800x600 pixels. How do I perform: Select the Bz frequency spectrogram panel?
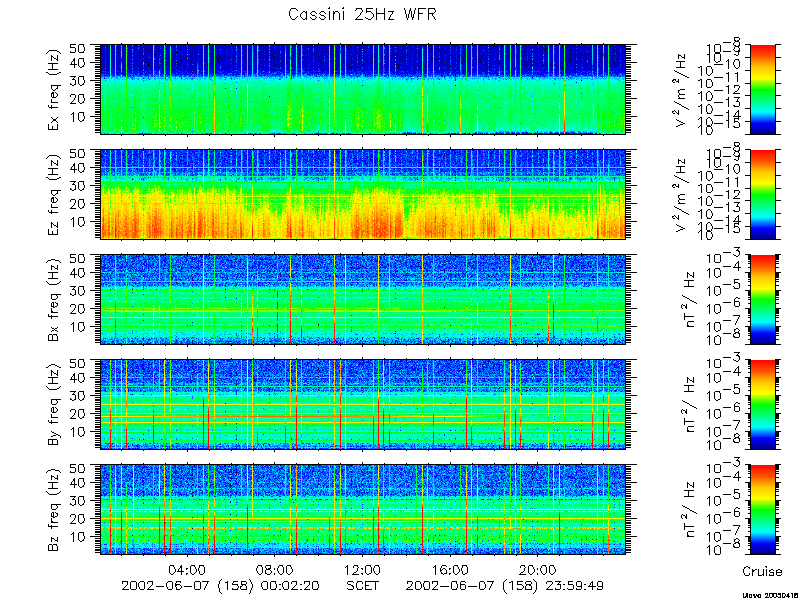point(363,510)
